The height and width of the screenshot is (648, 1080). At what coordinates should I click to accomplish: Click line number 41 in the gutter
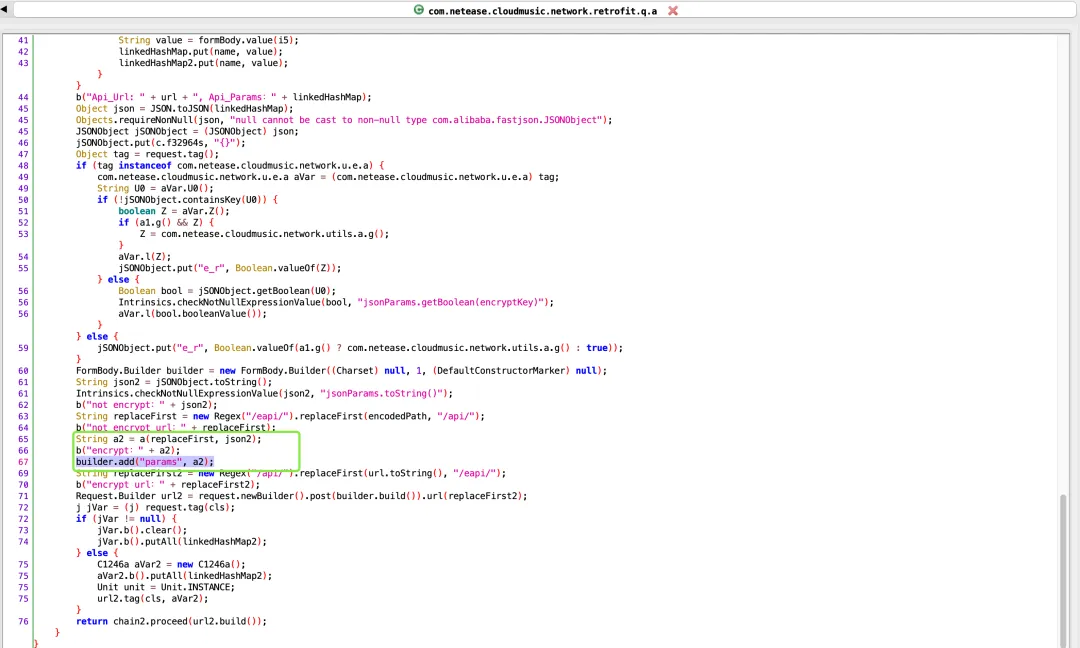[23, 40]
